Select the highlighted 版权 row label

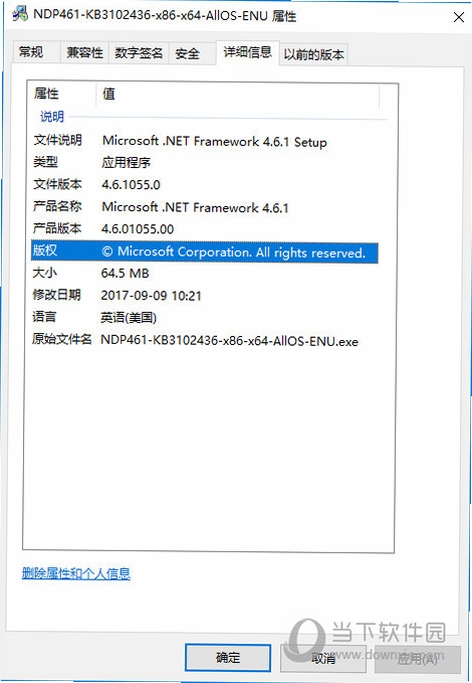pos(45,250)
